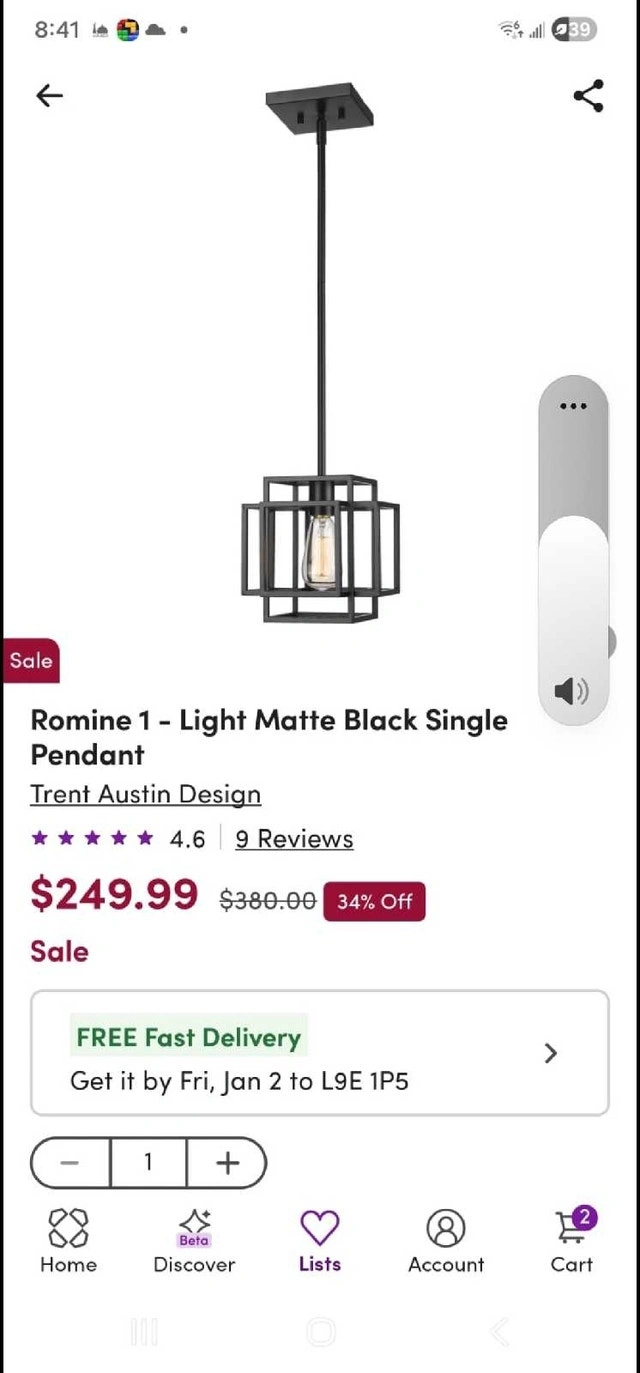Tap the Android system back button
The width and height of the screenshot is (640, 1373).
(x=498, y=1331)
